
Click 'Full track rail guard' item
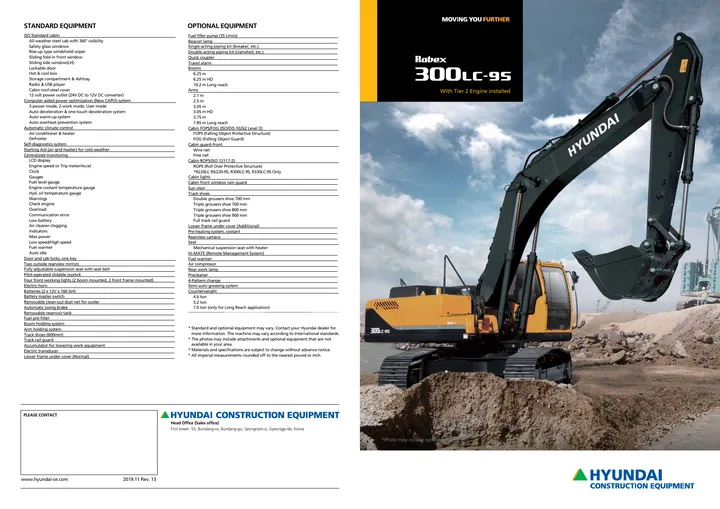[211, 221]
